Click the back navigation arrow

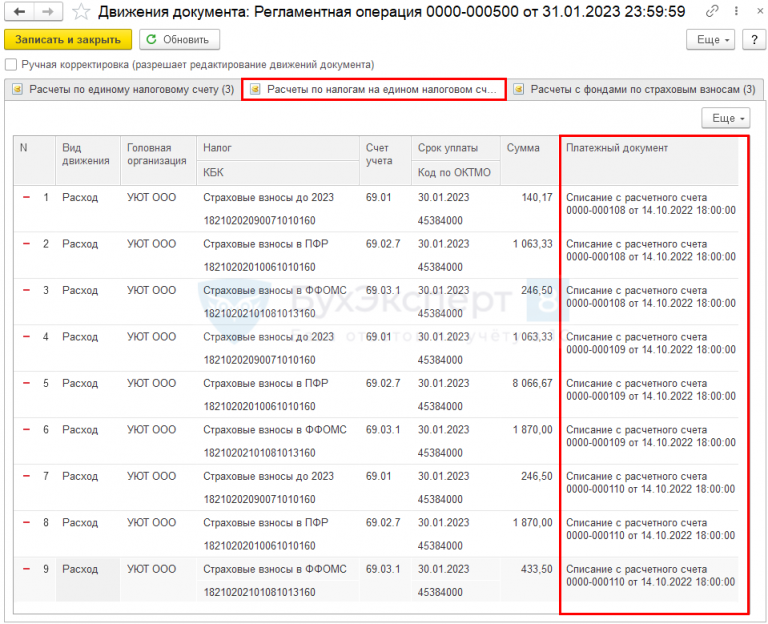pyautogui.click(x=19, y=11)
